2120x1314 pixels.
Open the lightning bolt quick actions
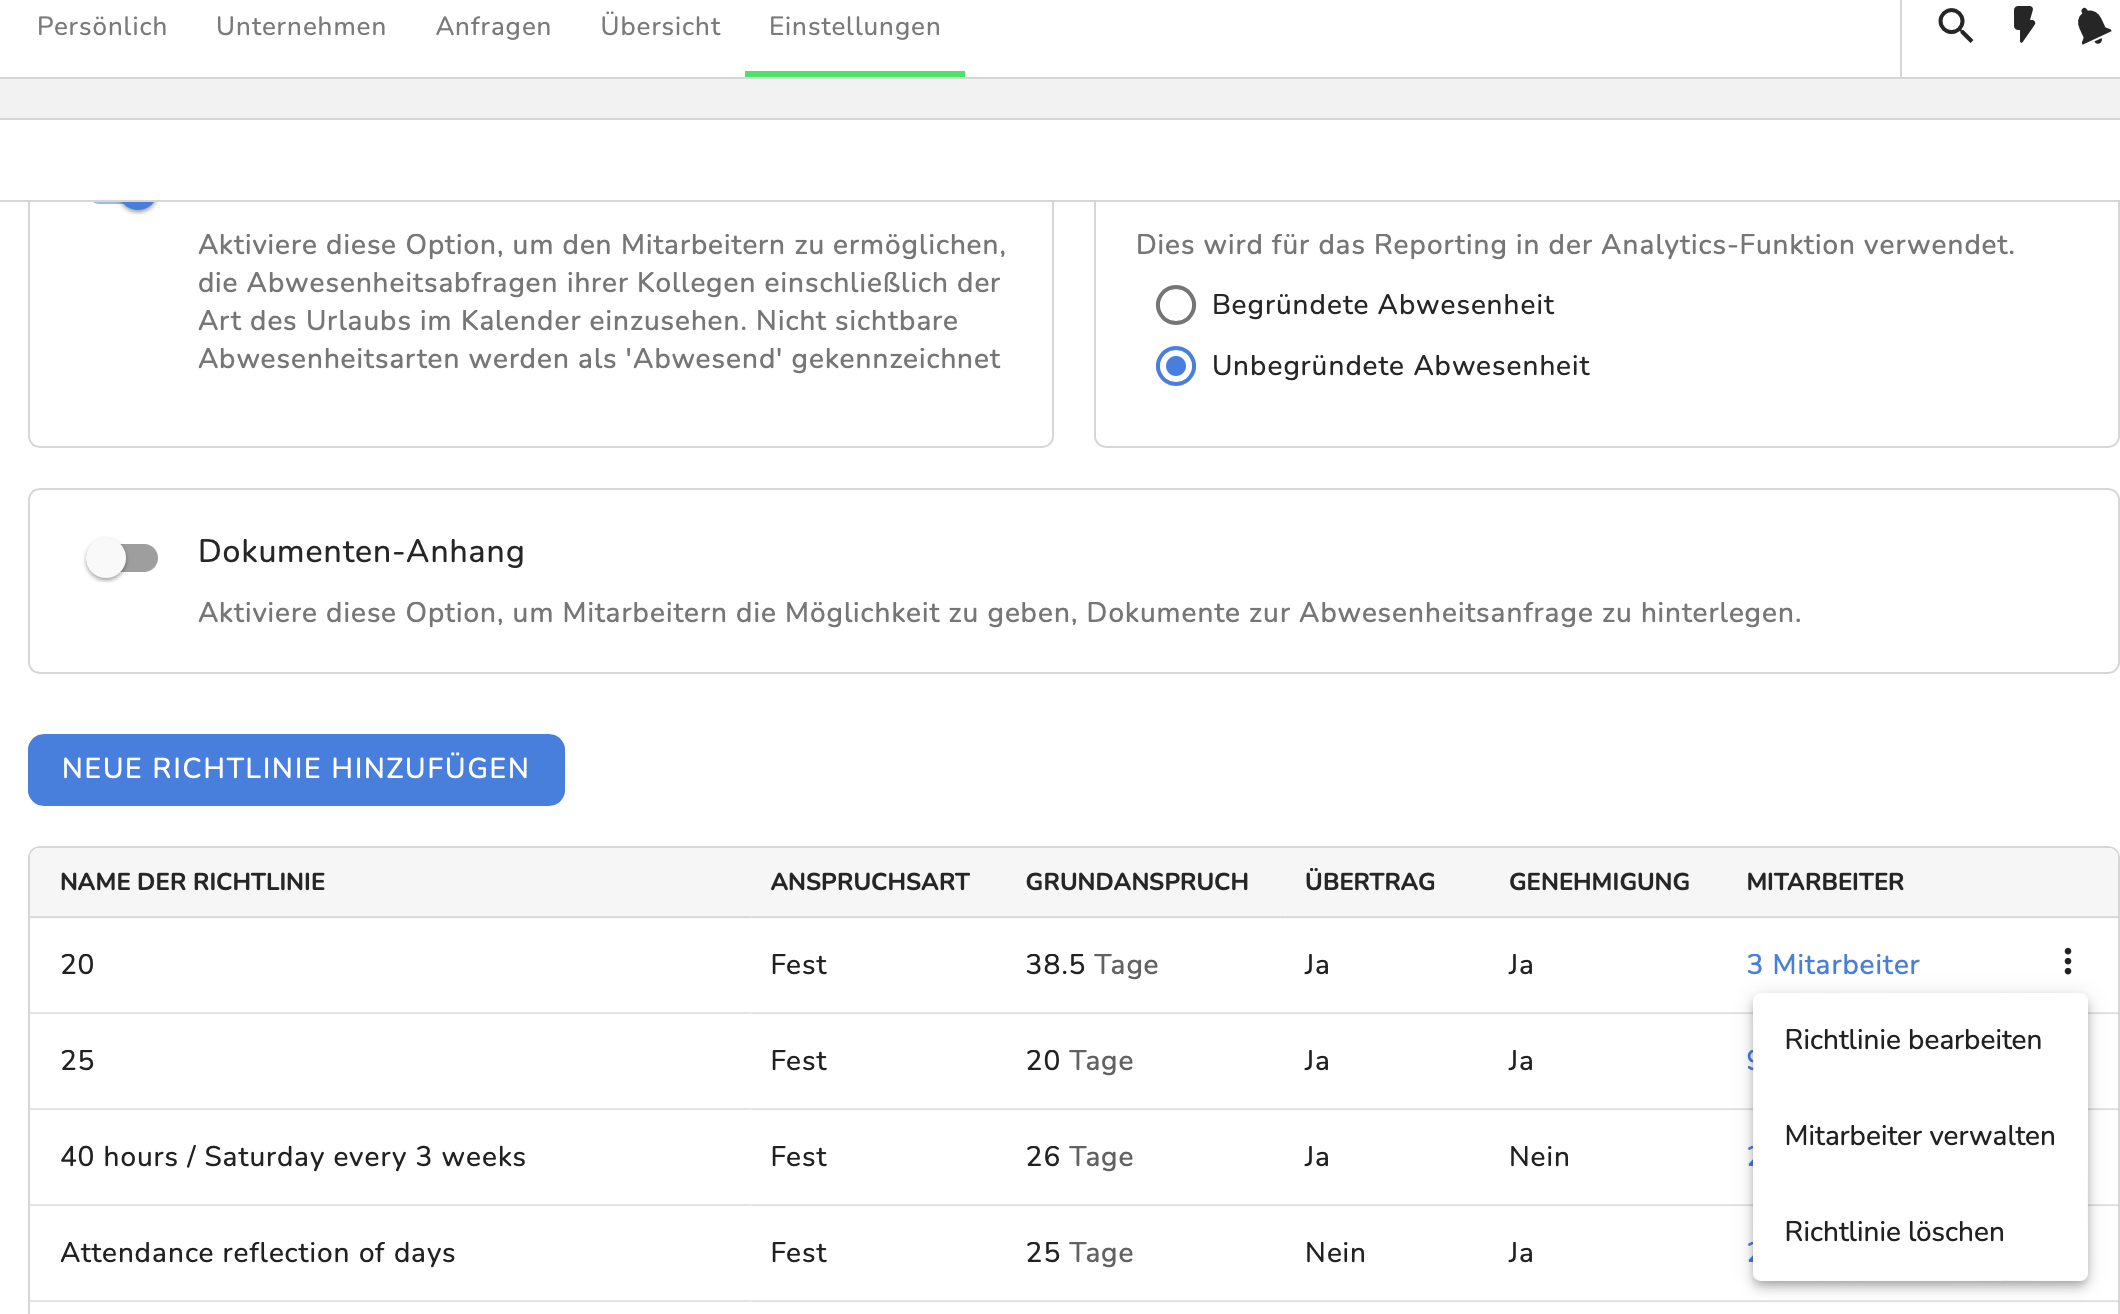coord(2024,25)
